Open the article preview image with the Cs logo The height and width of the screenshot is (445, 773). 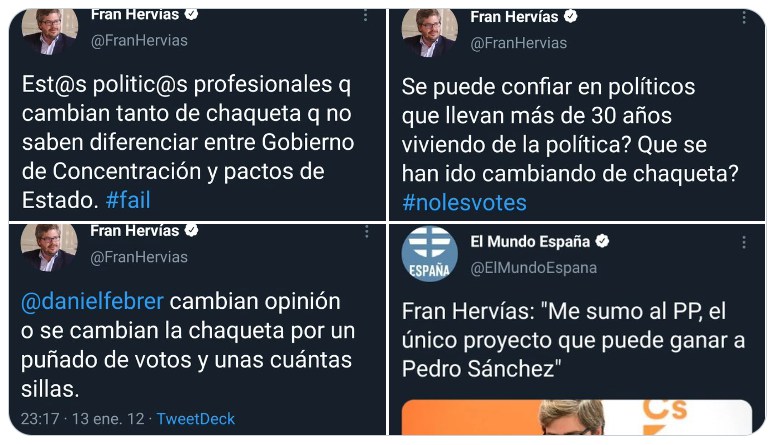[577, 417]
